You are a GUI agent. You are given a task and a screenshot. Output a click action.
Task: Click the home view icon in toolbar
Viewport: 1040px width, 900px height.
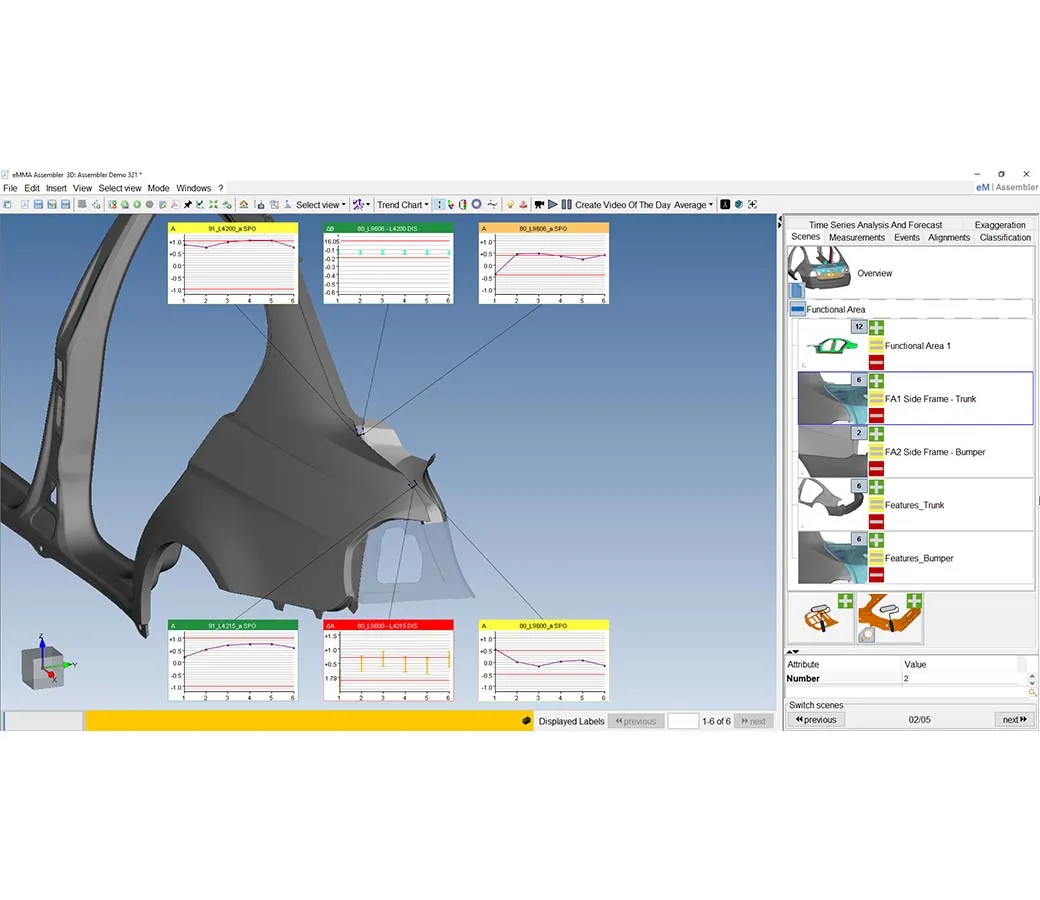click(x=244, y=205)
